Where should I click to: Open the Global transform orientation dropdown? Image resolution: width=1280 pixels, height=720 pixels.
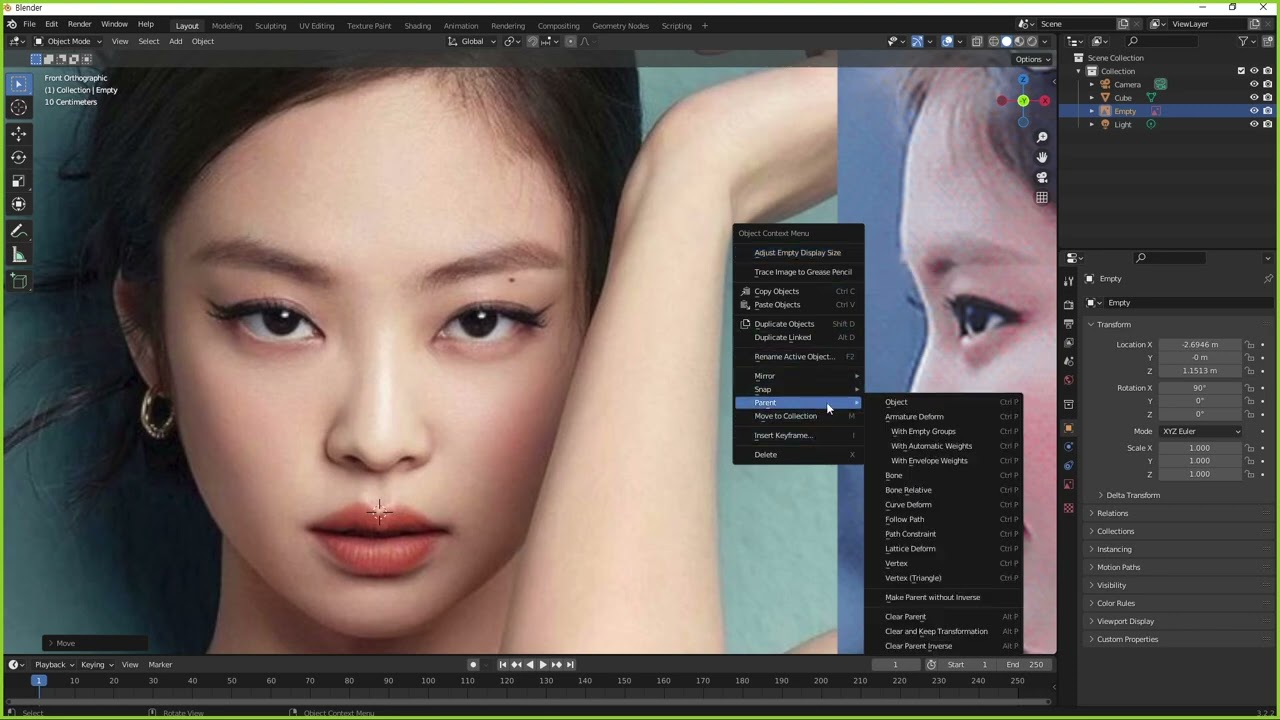coord(472,41)
